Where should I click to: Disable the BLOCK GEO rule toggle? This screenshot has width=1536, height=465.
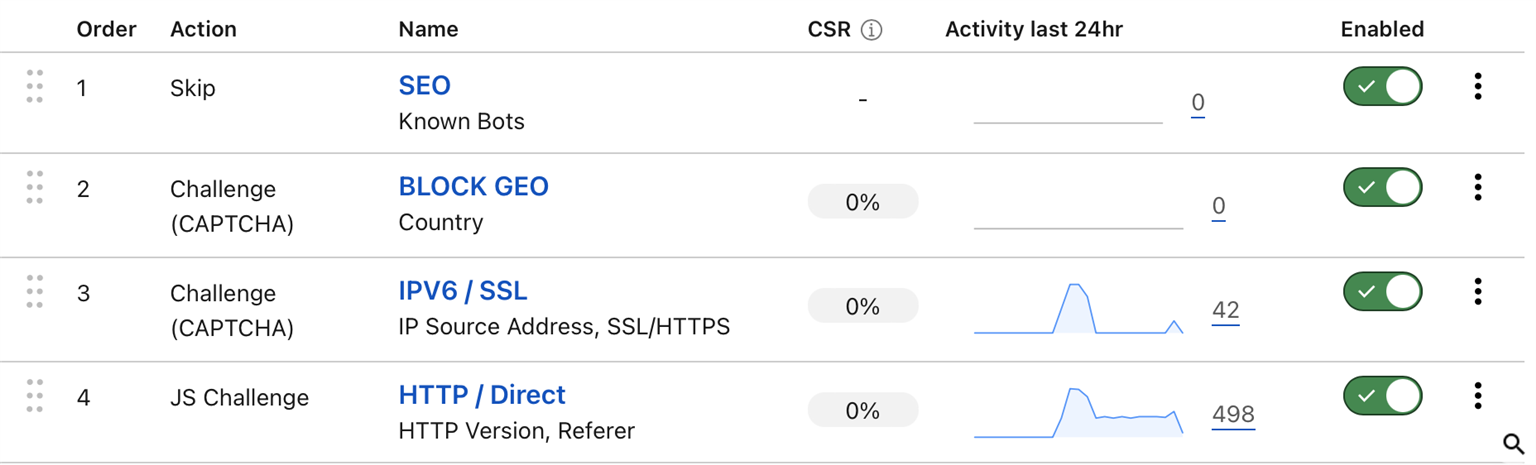coord(1383,187)
